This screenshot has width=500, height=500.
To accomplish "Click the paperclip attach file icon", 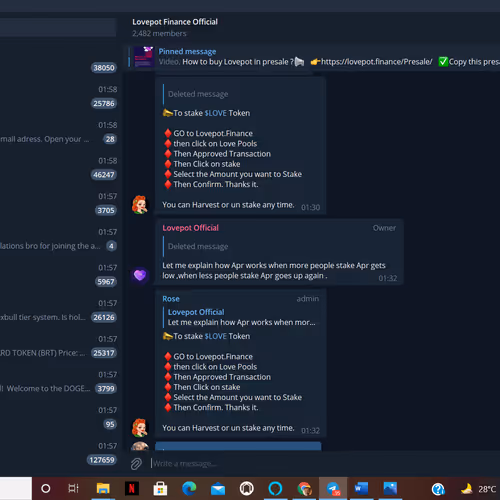I will tap(136, 464).
